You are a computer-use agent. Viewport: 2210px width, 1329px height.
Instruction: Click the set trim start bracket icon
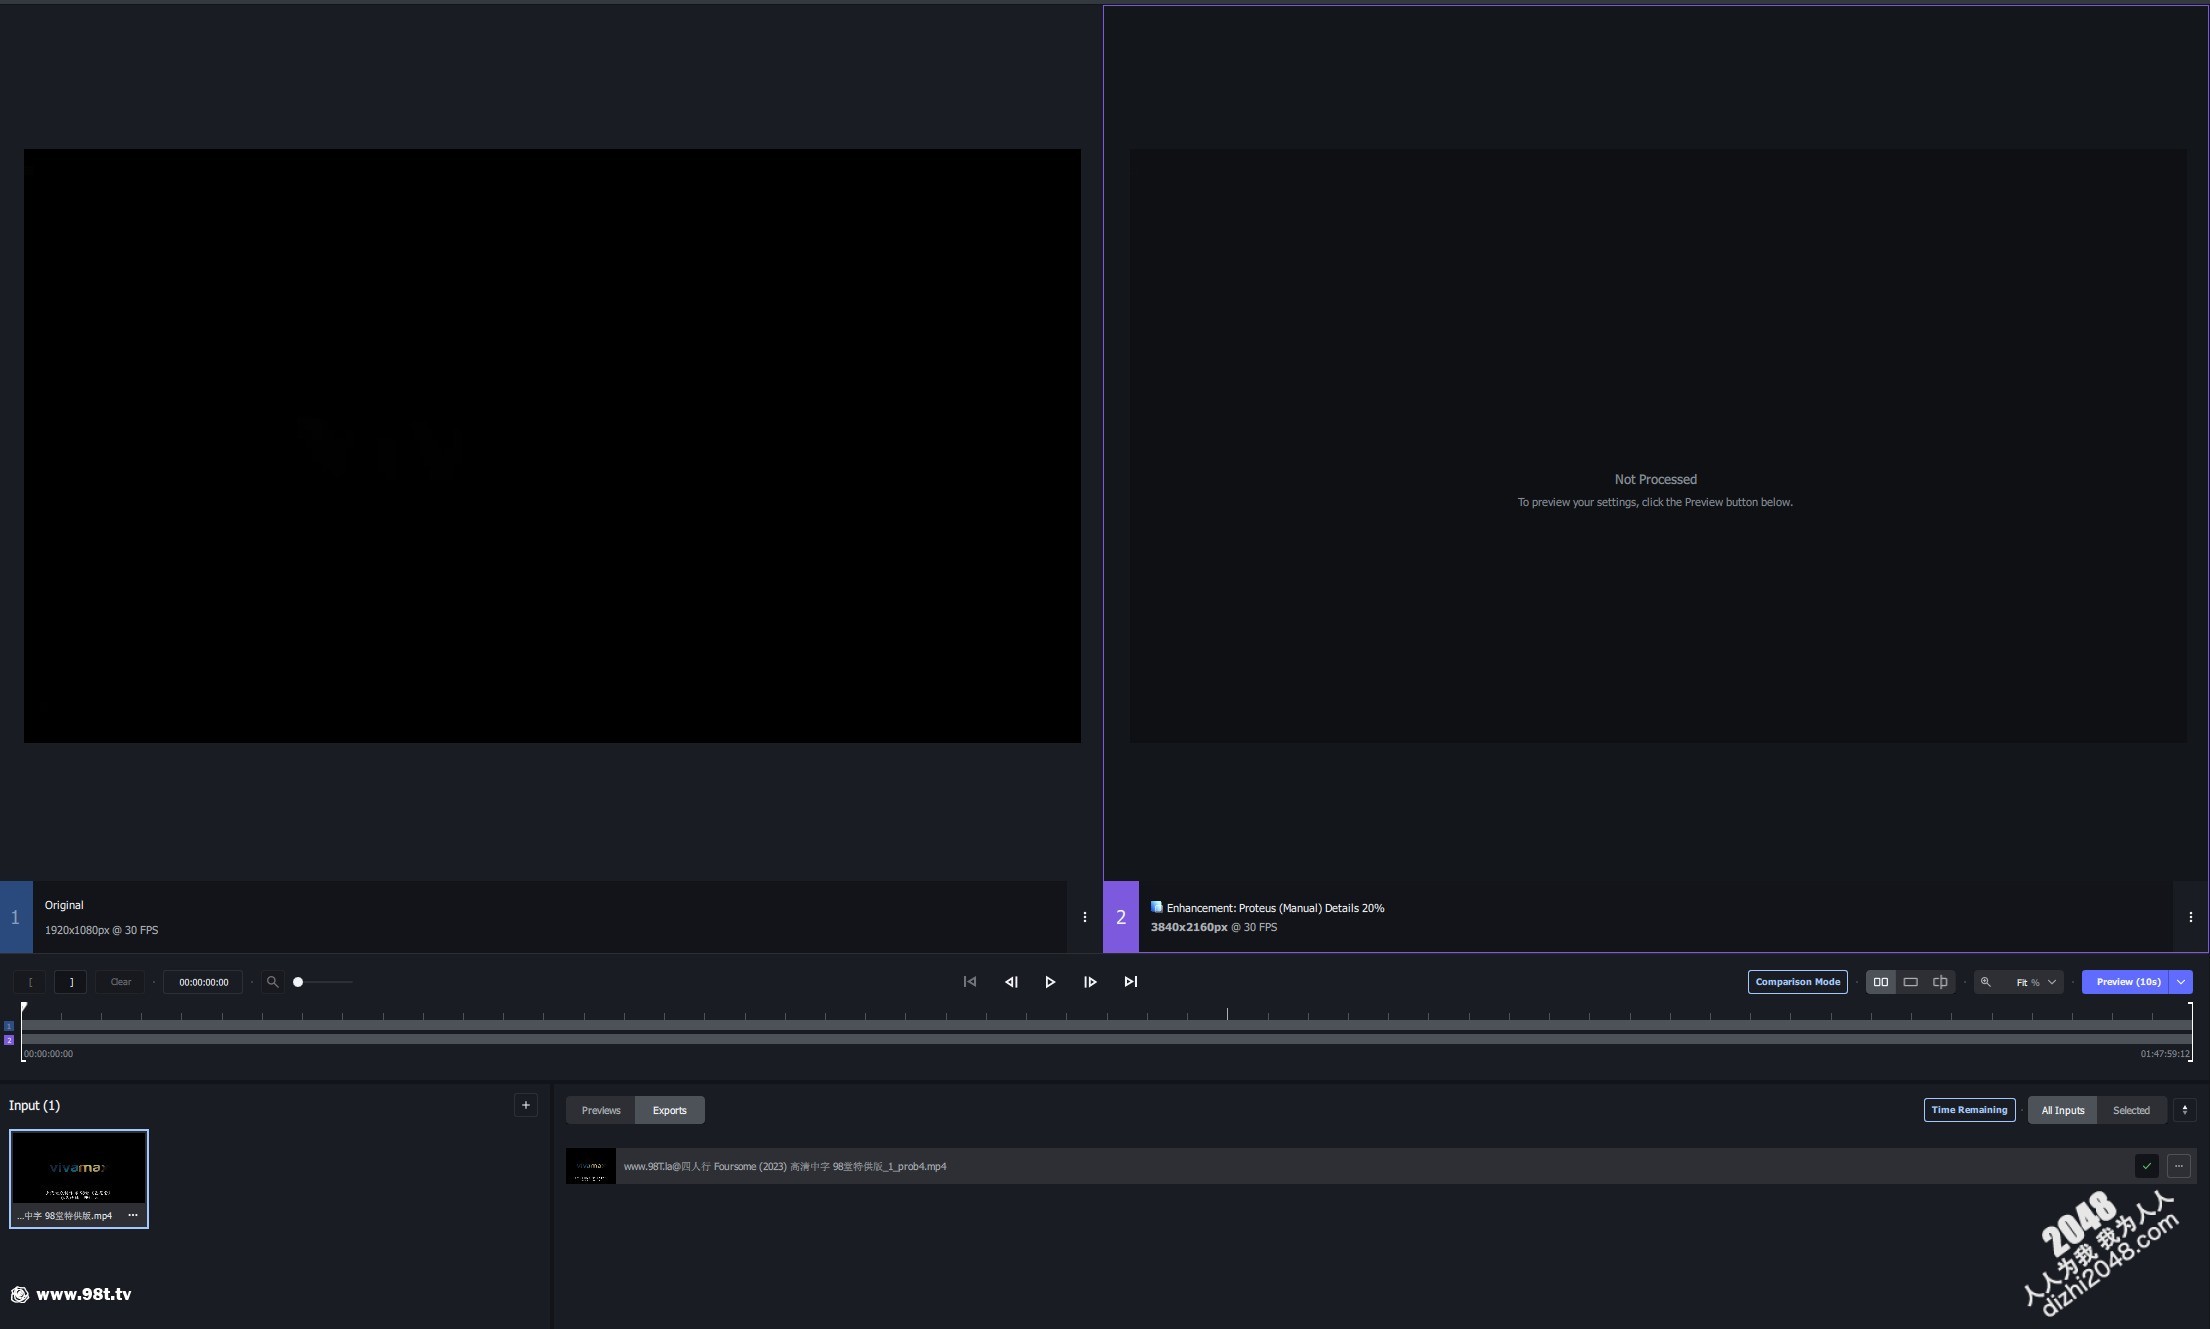[30, 982]
